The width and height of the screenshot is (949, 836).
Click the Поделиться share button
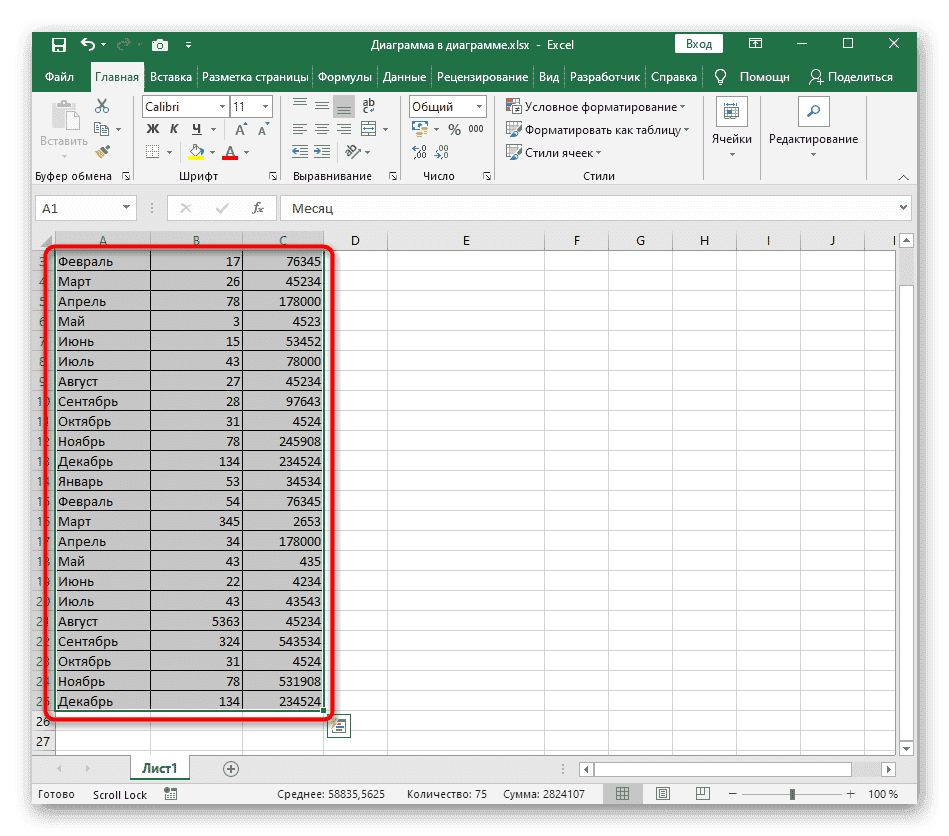(x=850, y=77)
